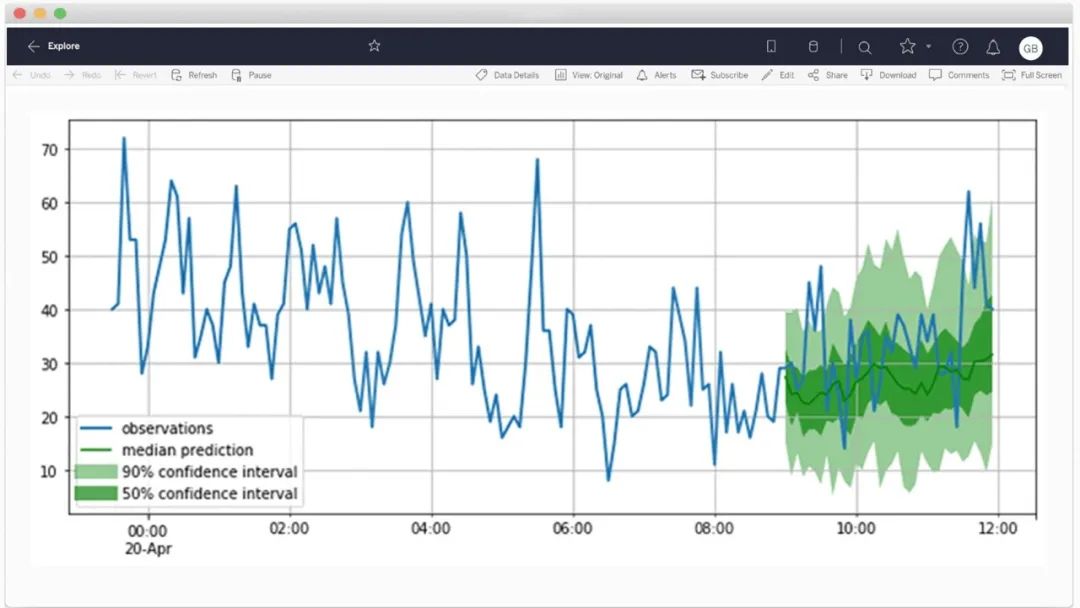
Task: Expand the favorites star dropdown arrow
Action: tap(928, 46)
